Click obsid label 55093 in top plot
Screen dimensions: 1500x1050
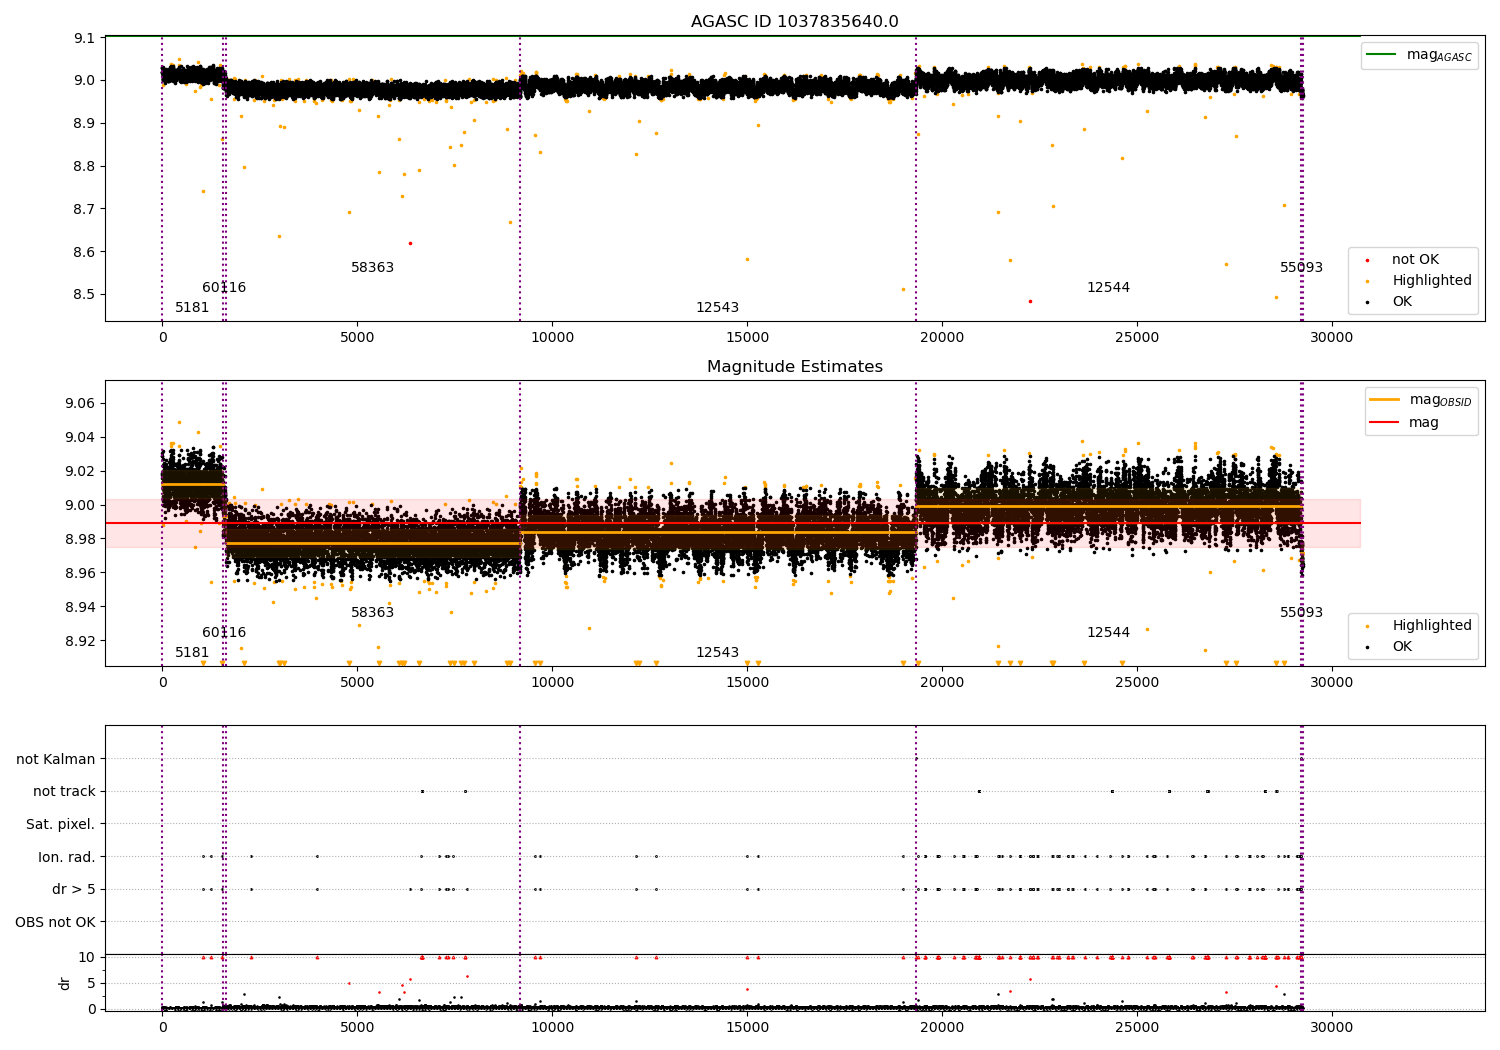click(1301, 268)
